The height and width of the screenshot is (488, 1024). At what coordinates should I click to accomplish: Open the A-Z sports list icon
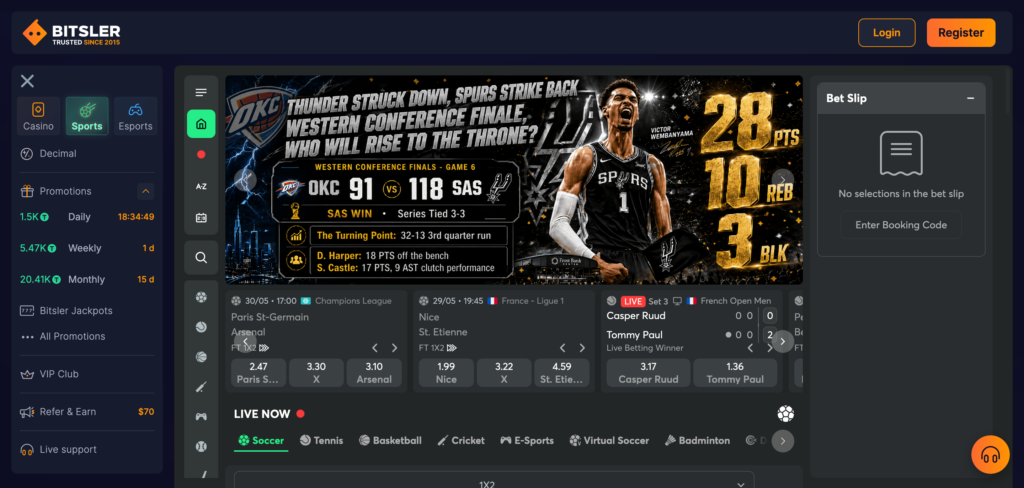click(x=201, y=186)
